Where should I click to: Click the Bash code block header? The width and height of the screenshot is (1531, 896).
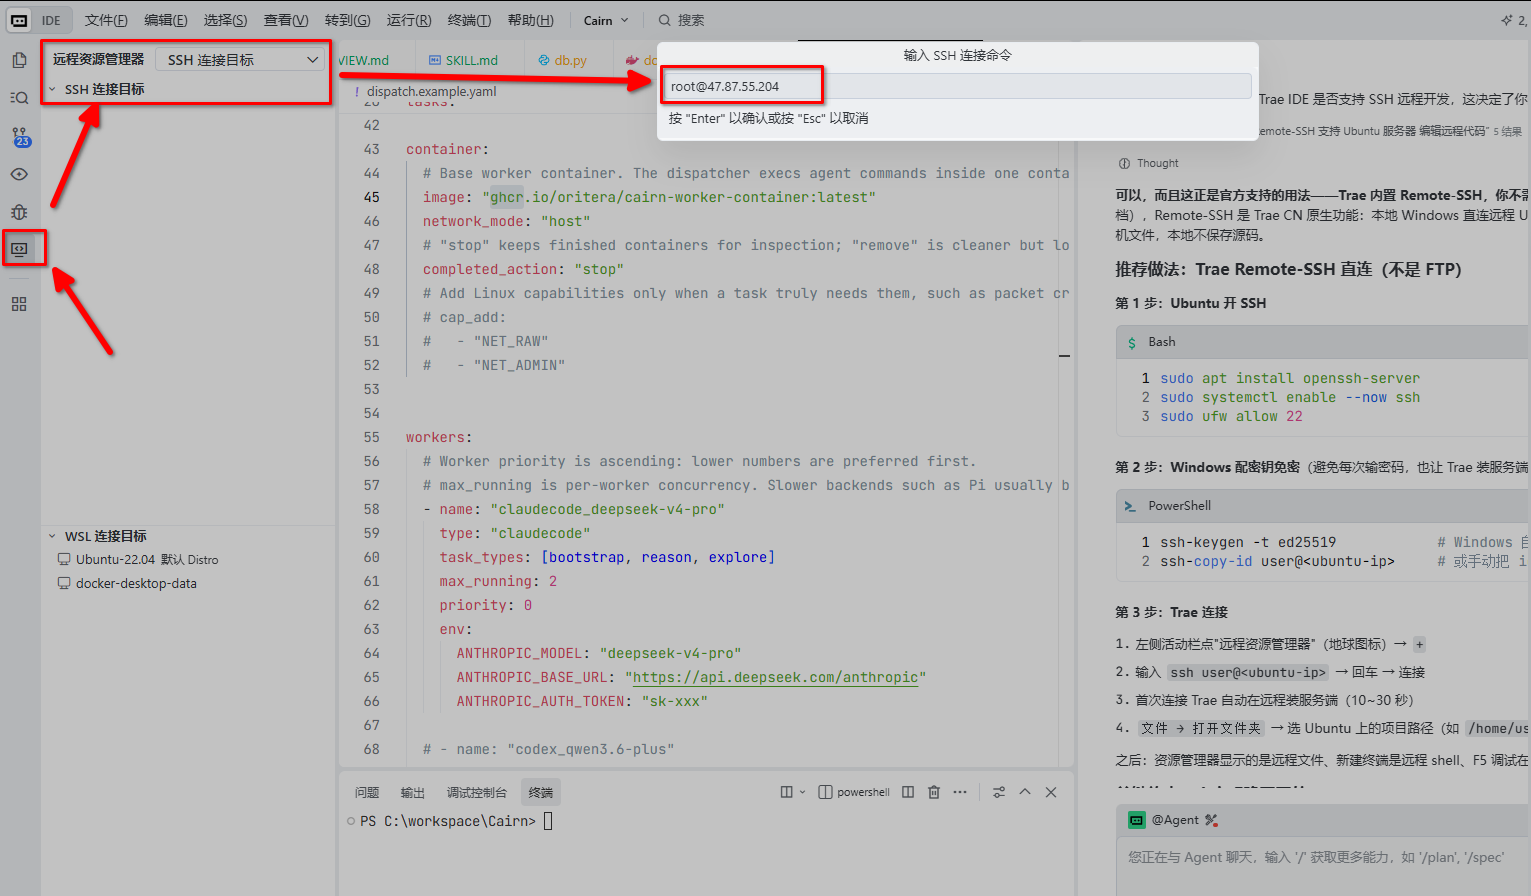1322,342
